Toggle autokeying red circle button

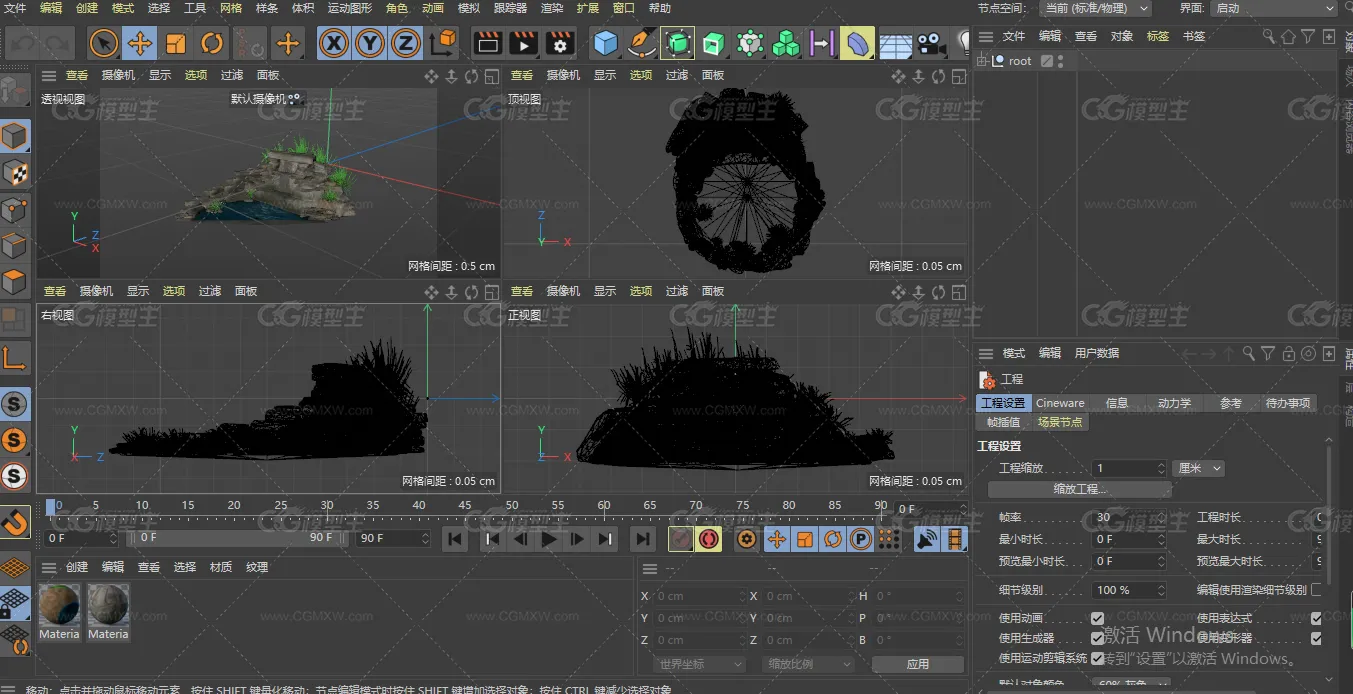(x=709, y=539)
